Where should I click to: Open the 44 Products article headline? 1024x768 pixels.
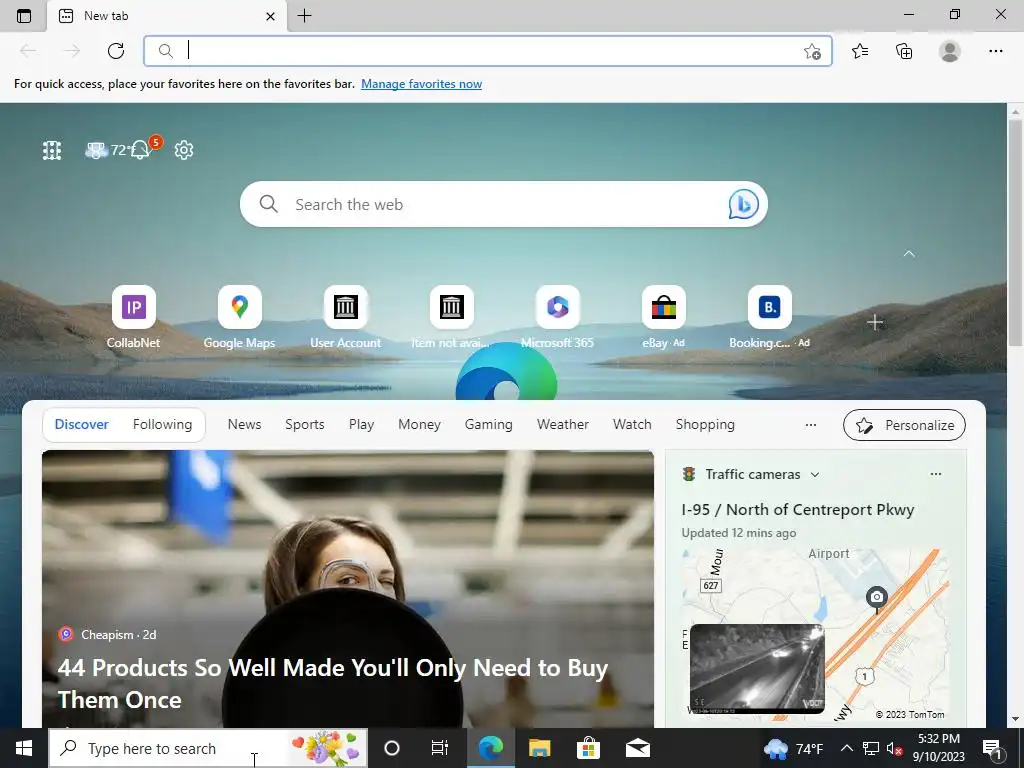(x=332, y=684)
